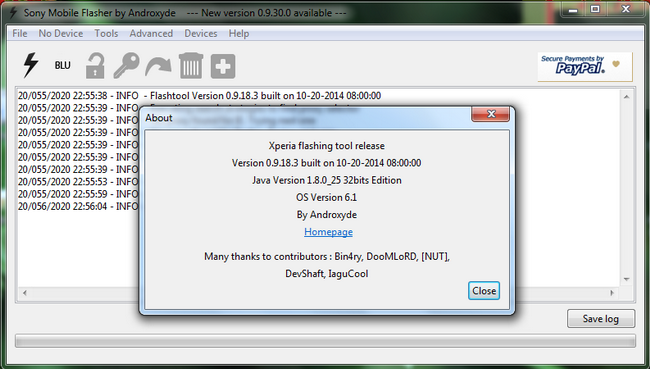Minimize the Sony Mobile Flasher window
The image size is (650, 369).
pyautogui.click(x=573, y=10)
